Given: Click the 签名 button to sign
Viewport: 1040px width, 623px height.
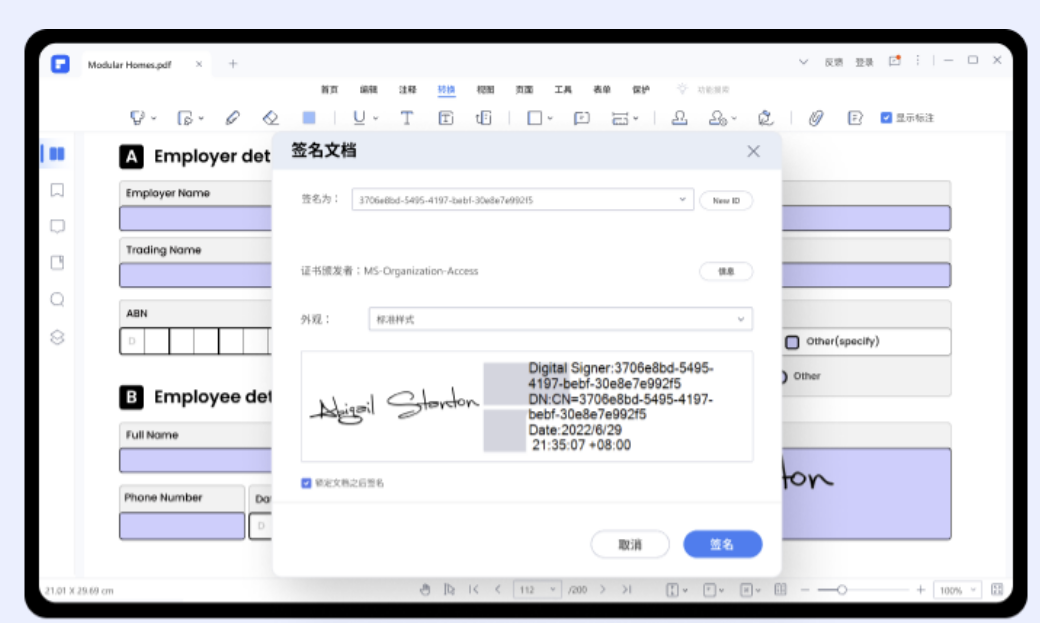Looking at the screenshot, I should [x=723, y=544].
